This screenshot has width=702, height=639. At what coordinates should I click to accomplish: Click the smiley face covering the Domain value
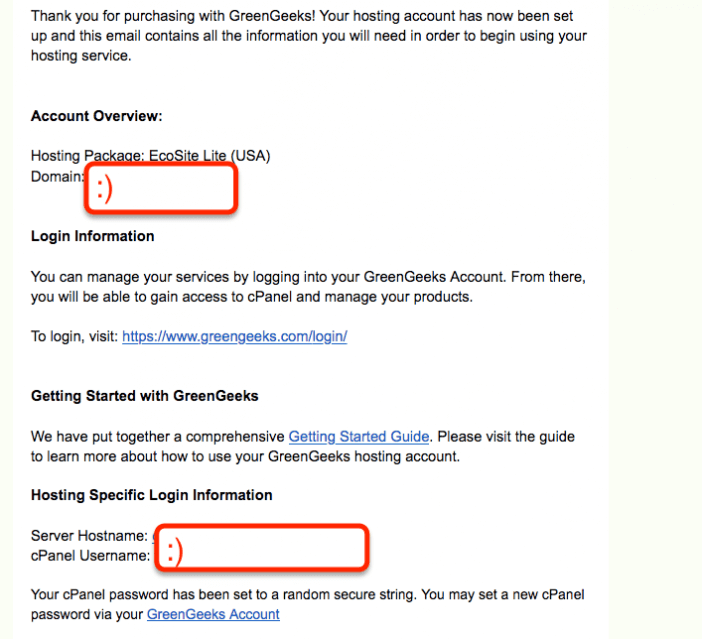(104, 188)
